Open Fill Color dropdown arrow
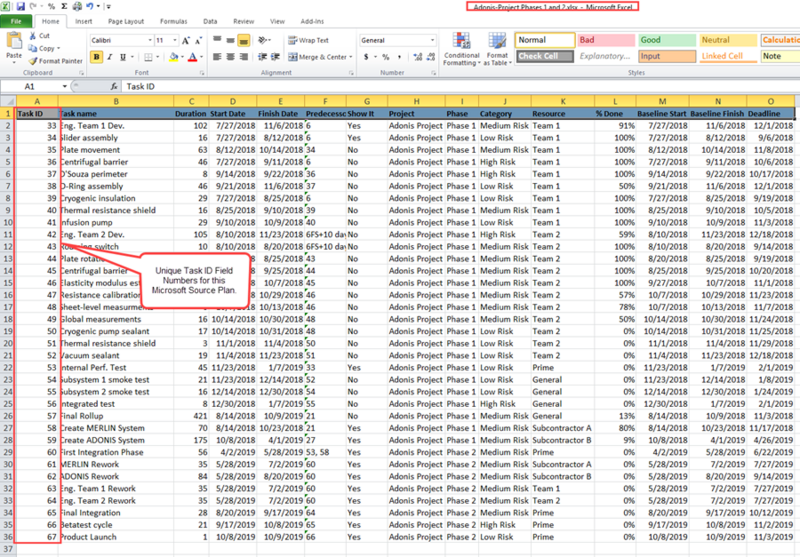This screenshot has height=557, width=800. 183,57
